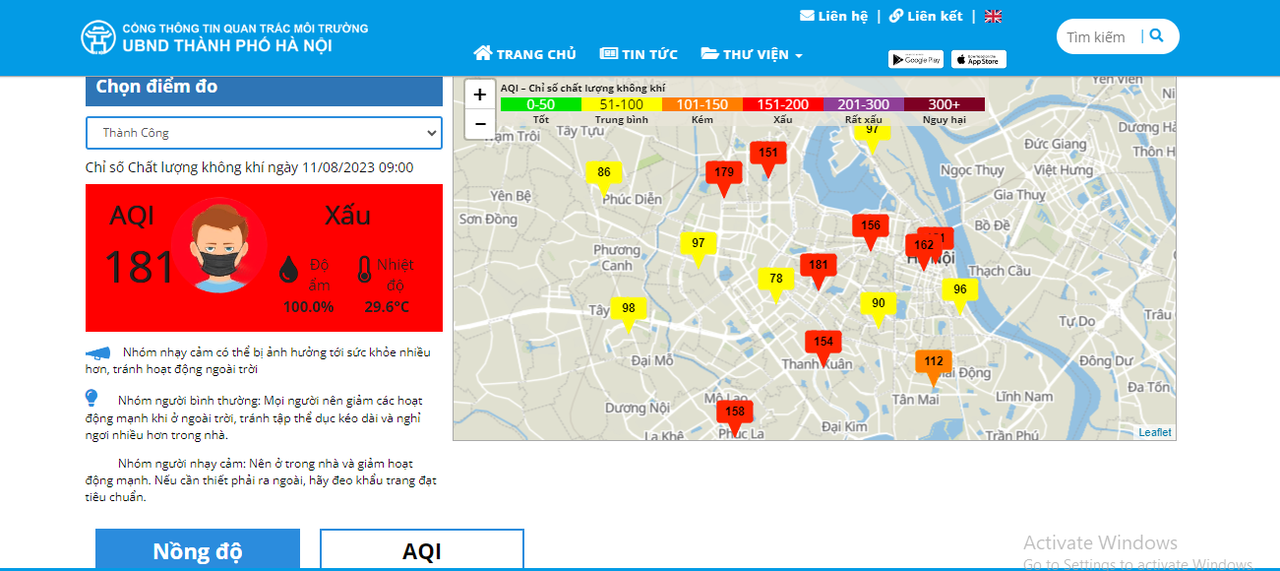Select the map marker showing AQI 179

pyautogui.click(x=724, y=173)
